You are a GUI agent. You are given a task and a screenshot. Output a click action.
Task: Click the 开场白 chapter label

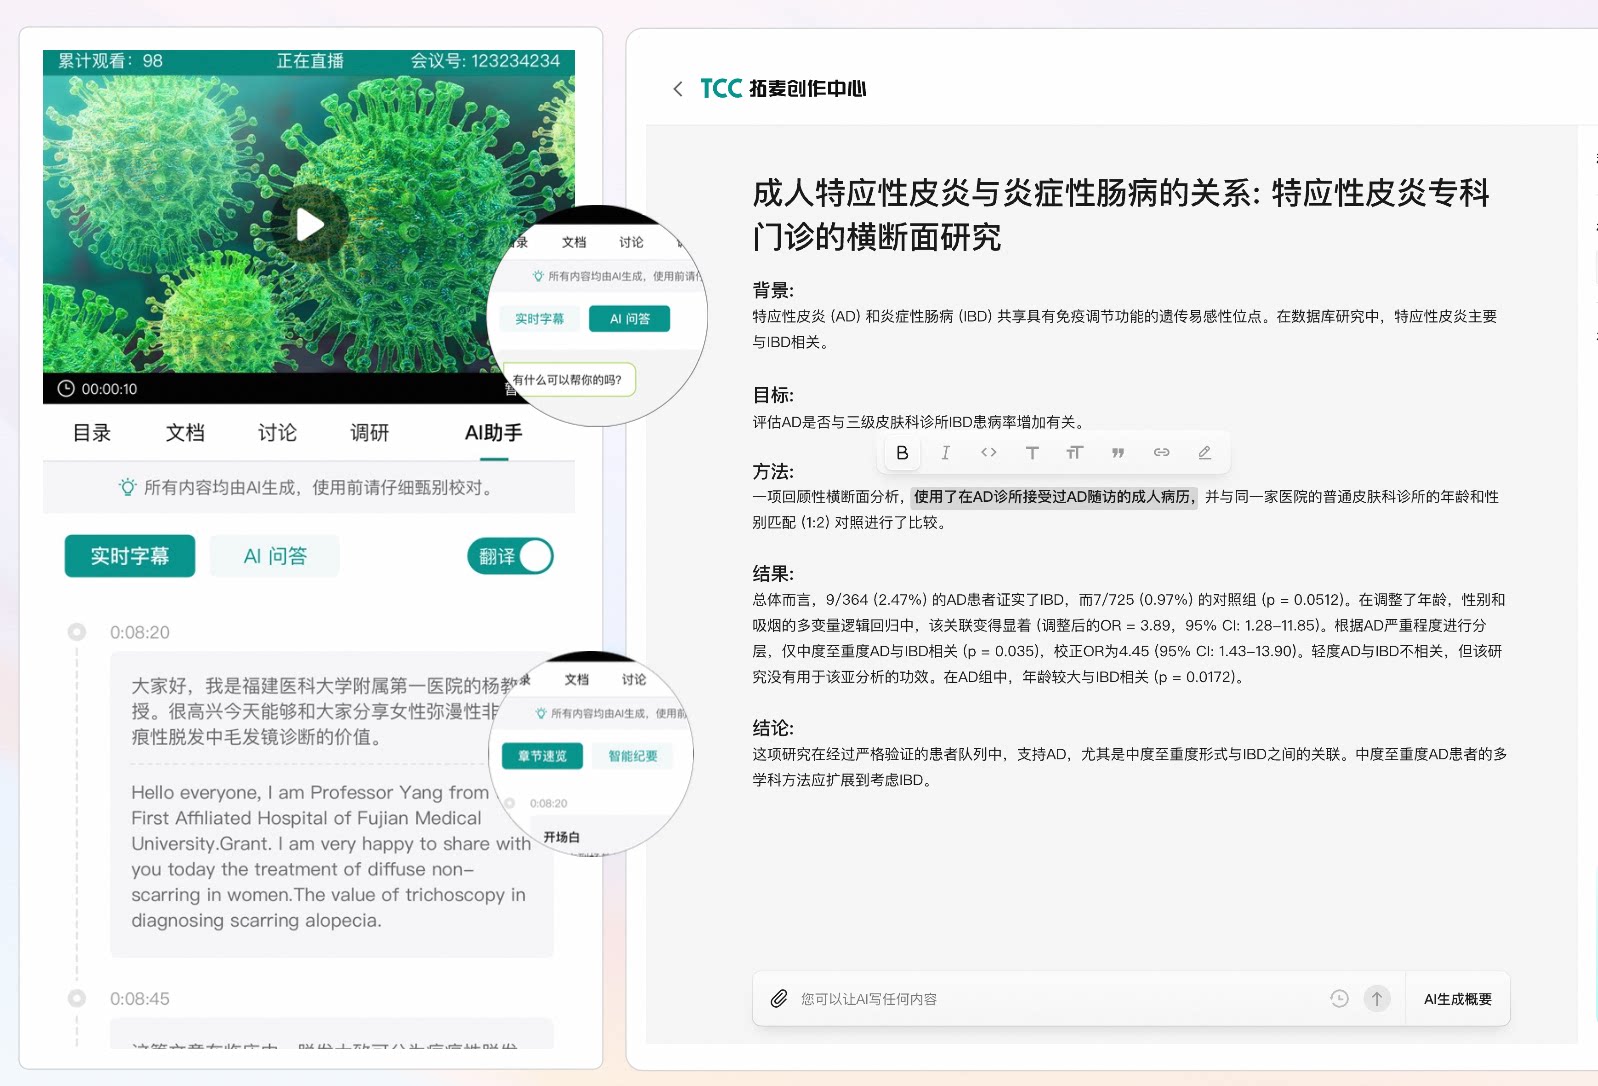pyautogui.click(x=561, y=837)
